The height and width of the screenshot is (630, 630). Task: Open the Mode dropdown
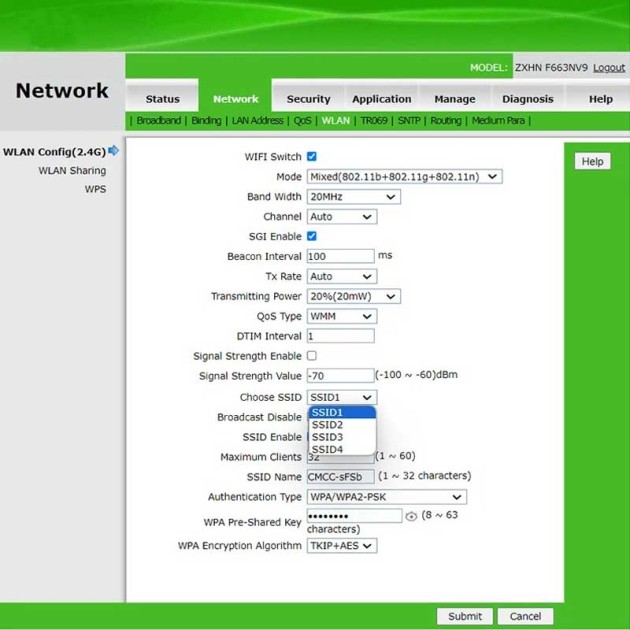(404, 177)
